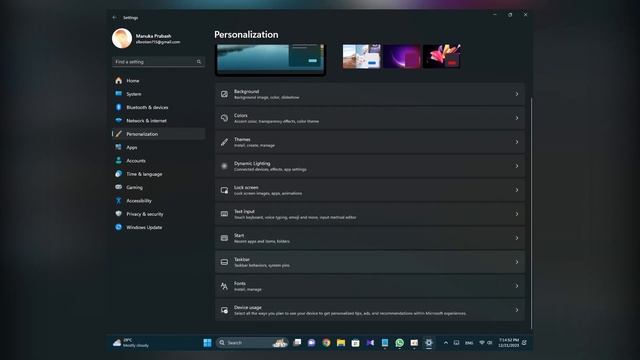This screenshot has height=360, width=640.
Task: Open Themes settings row
Action: tap(370, 142)
